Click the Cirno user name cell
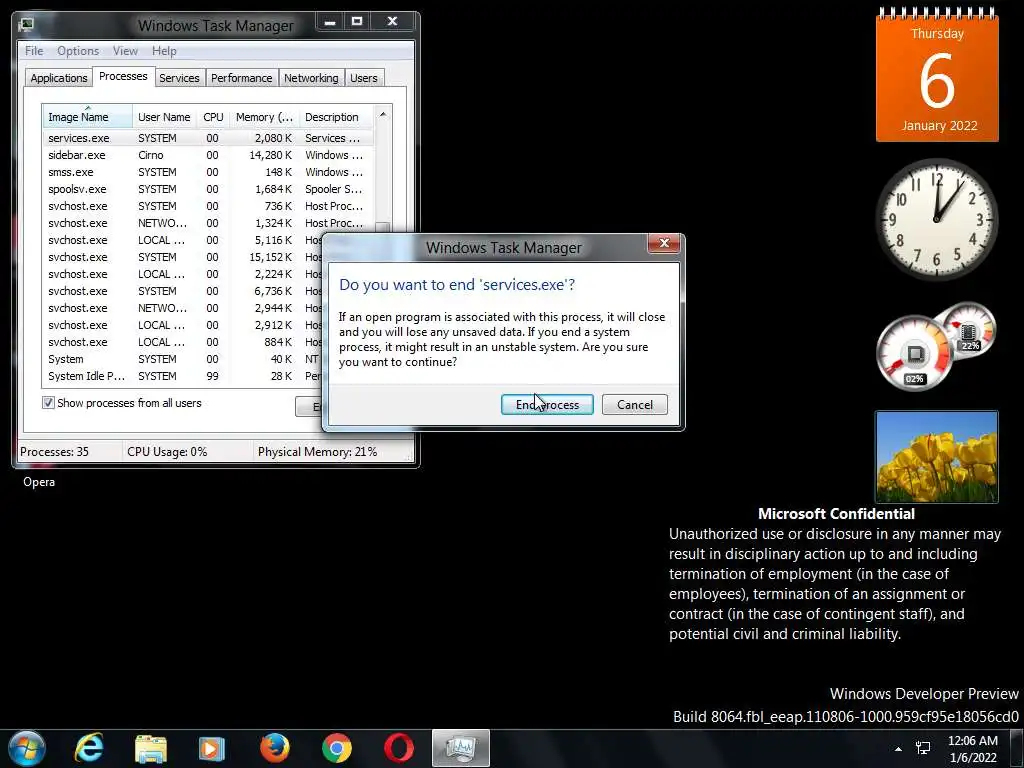The width and height of the screenshot is (1024, 768). coord(151,155)
